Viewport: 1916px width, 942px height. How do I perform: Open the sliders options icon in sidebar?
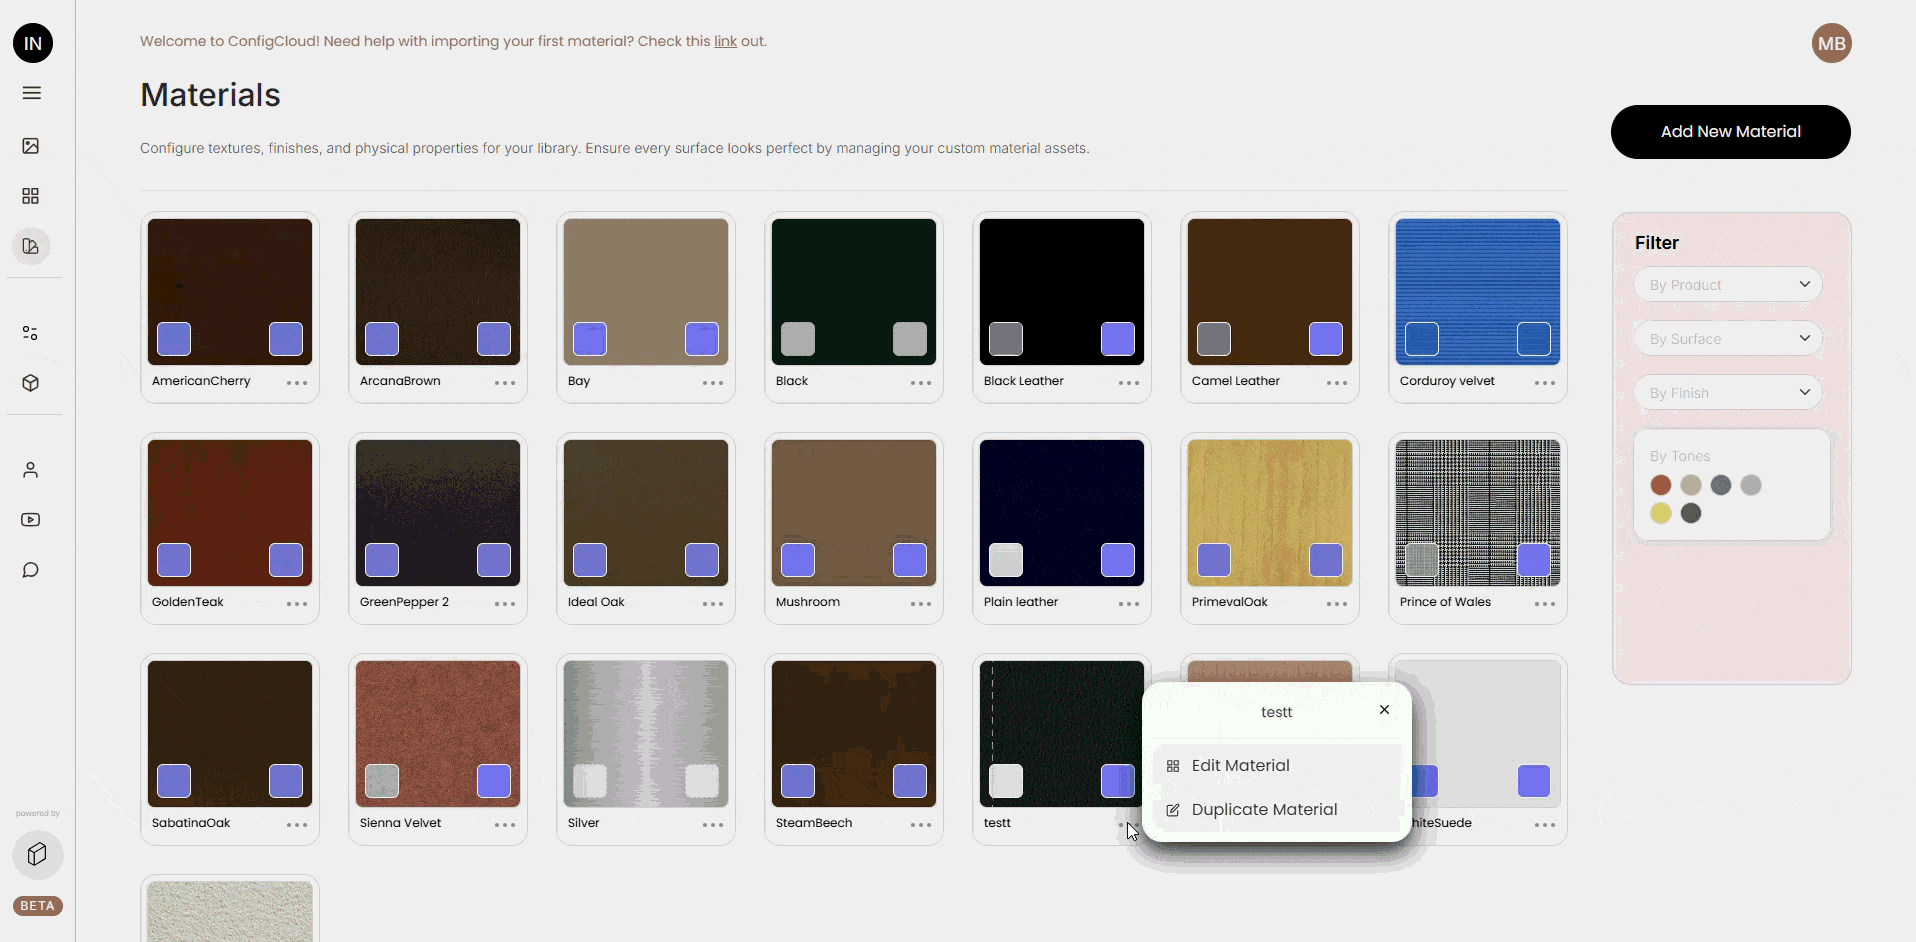click(x=31, y=333)
